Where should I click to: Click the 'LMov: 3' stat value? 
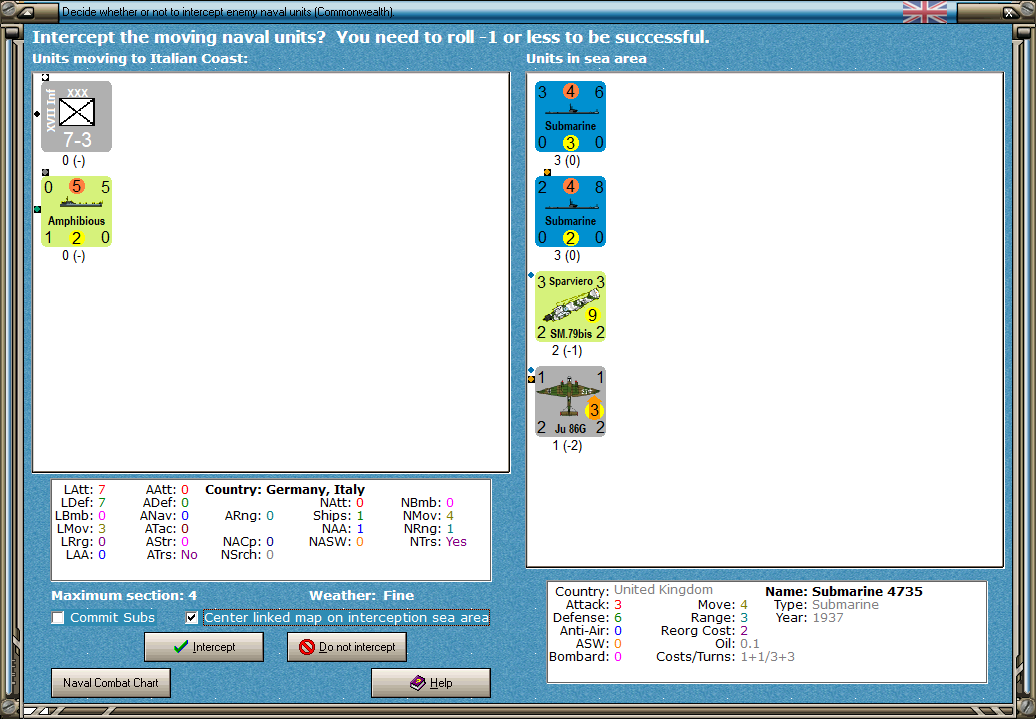81,529
